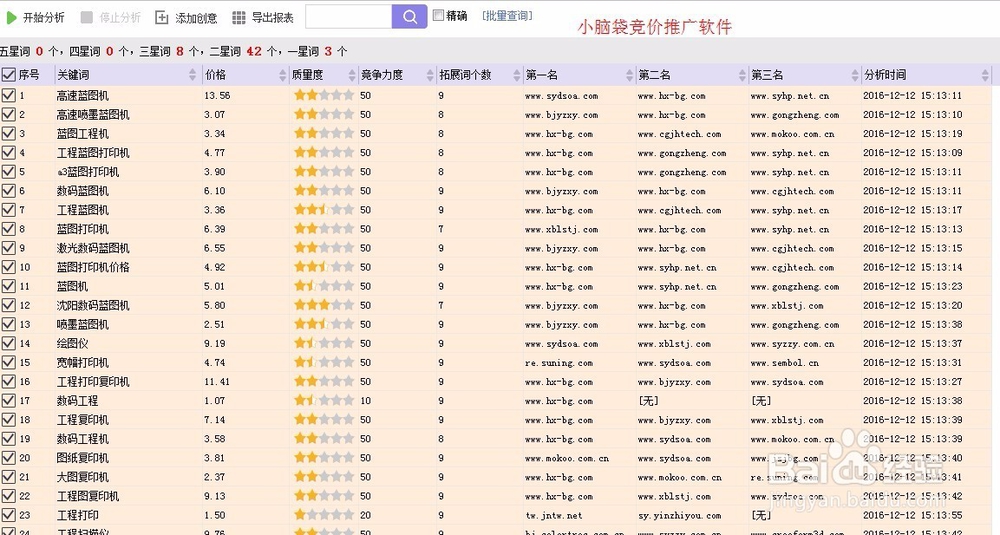Click the grey 停止分析 stop icon

click(x=86, y=18)
